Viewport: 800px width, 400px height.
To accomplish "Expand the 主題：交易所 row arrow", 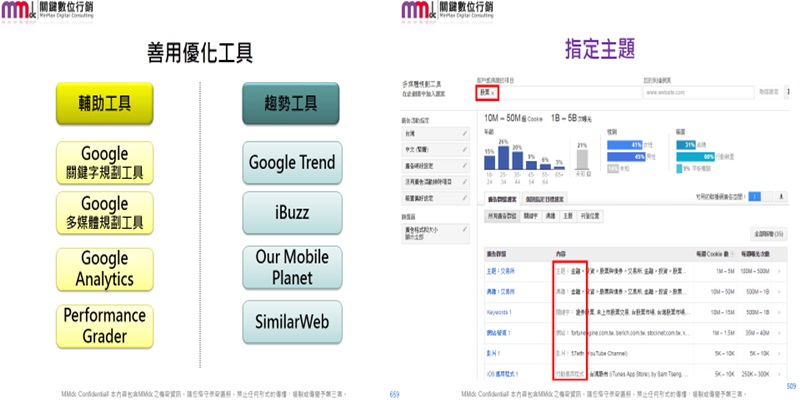I will point(779,269).
